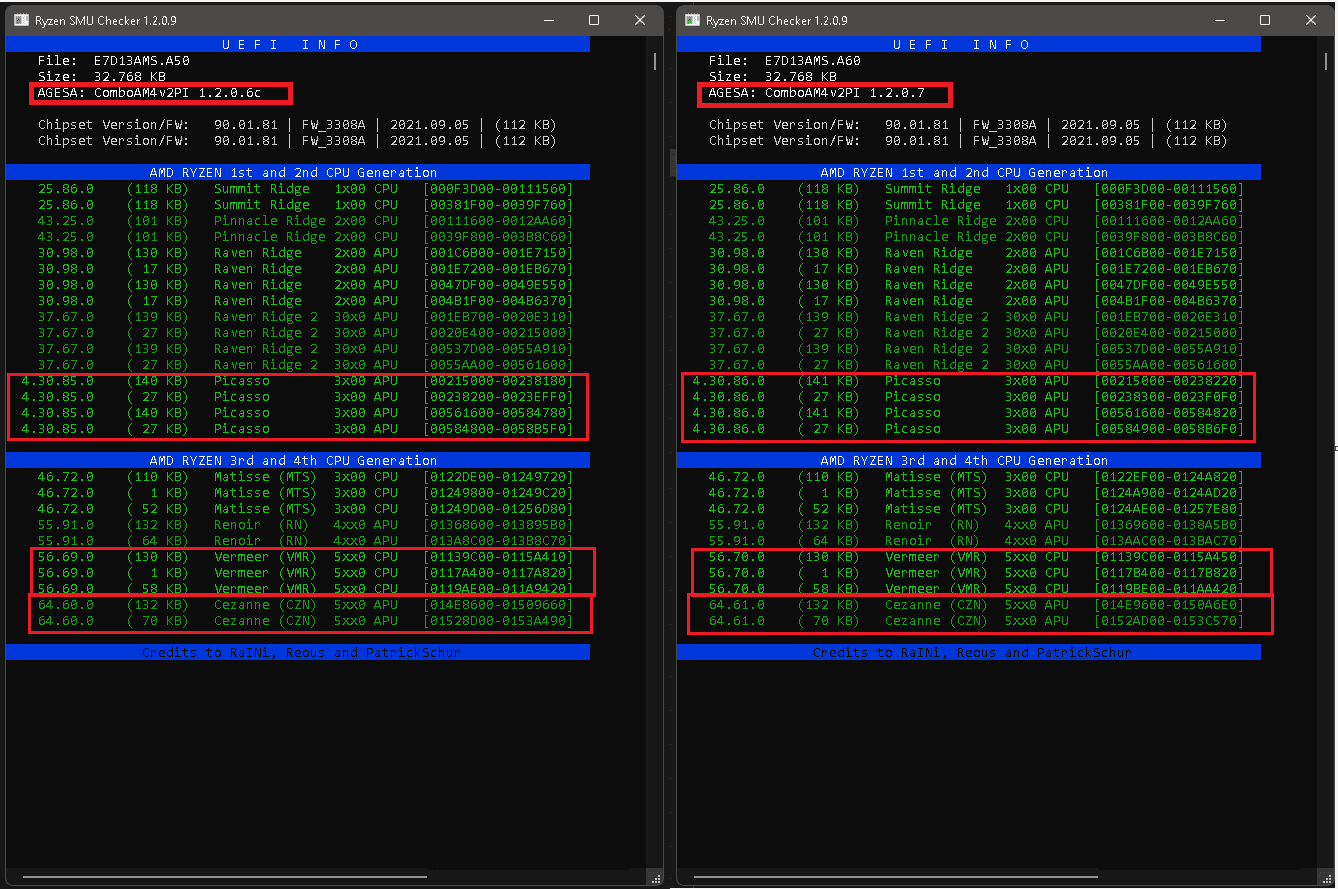Click Raven Ridge row [001C6B00-001E7150] in left window

coord(306,253)
